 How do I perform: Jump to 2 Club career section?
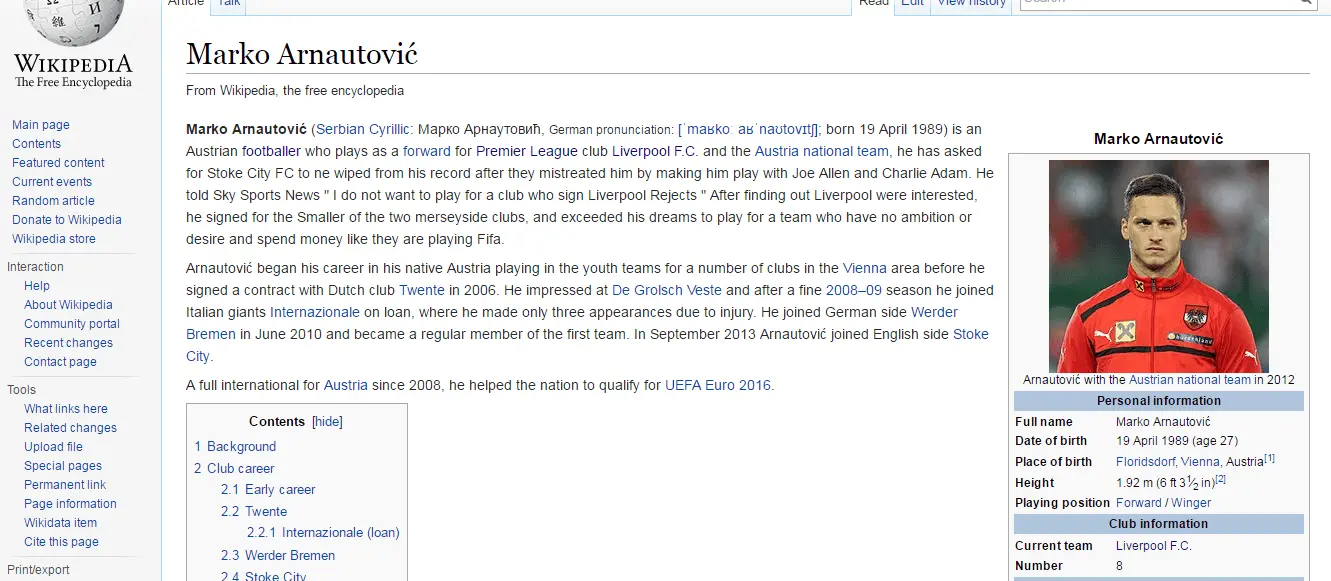(x=234, y=468)
